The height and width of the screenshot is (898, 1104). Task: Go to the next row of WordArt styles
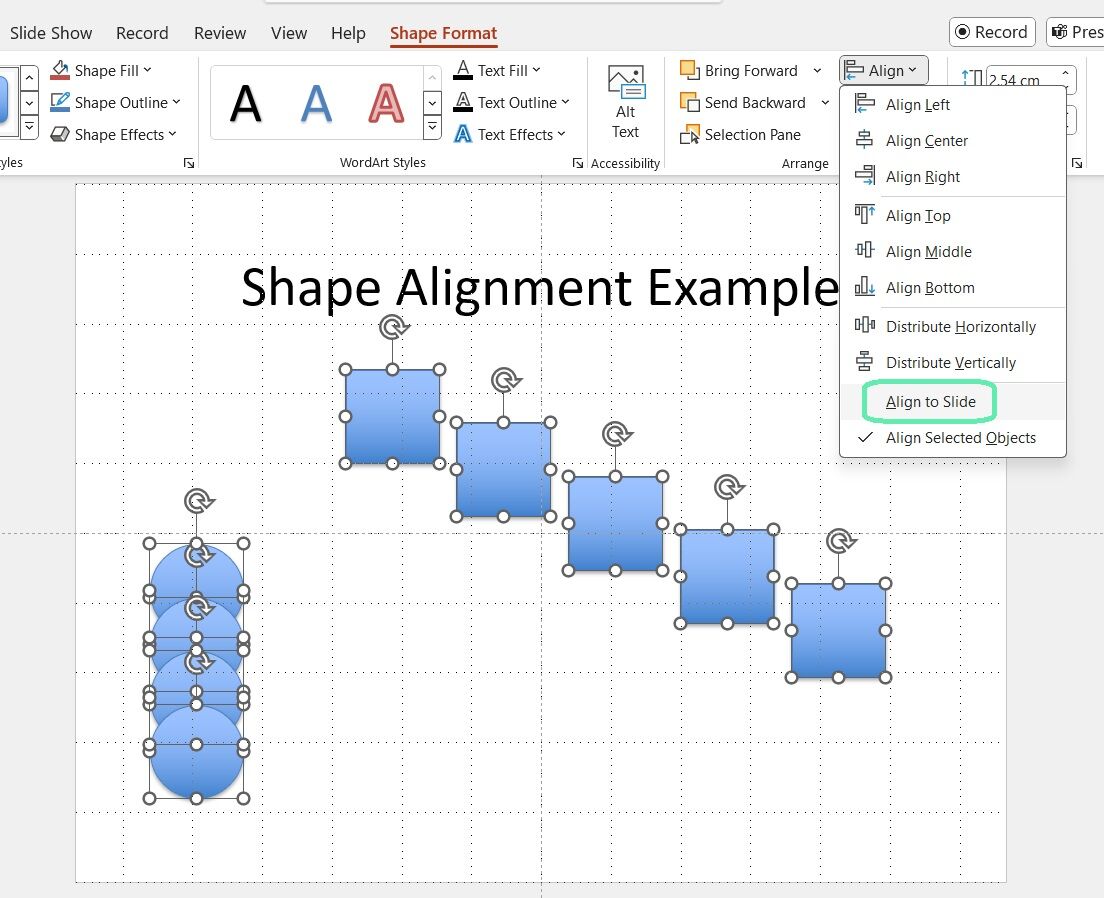tap(432, 103)
